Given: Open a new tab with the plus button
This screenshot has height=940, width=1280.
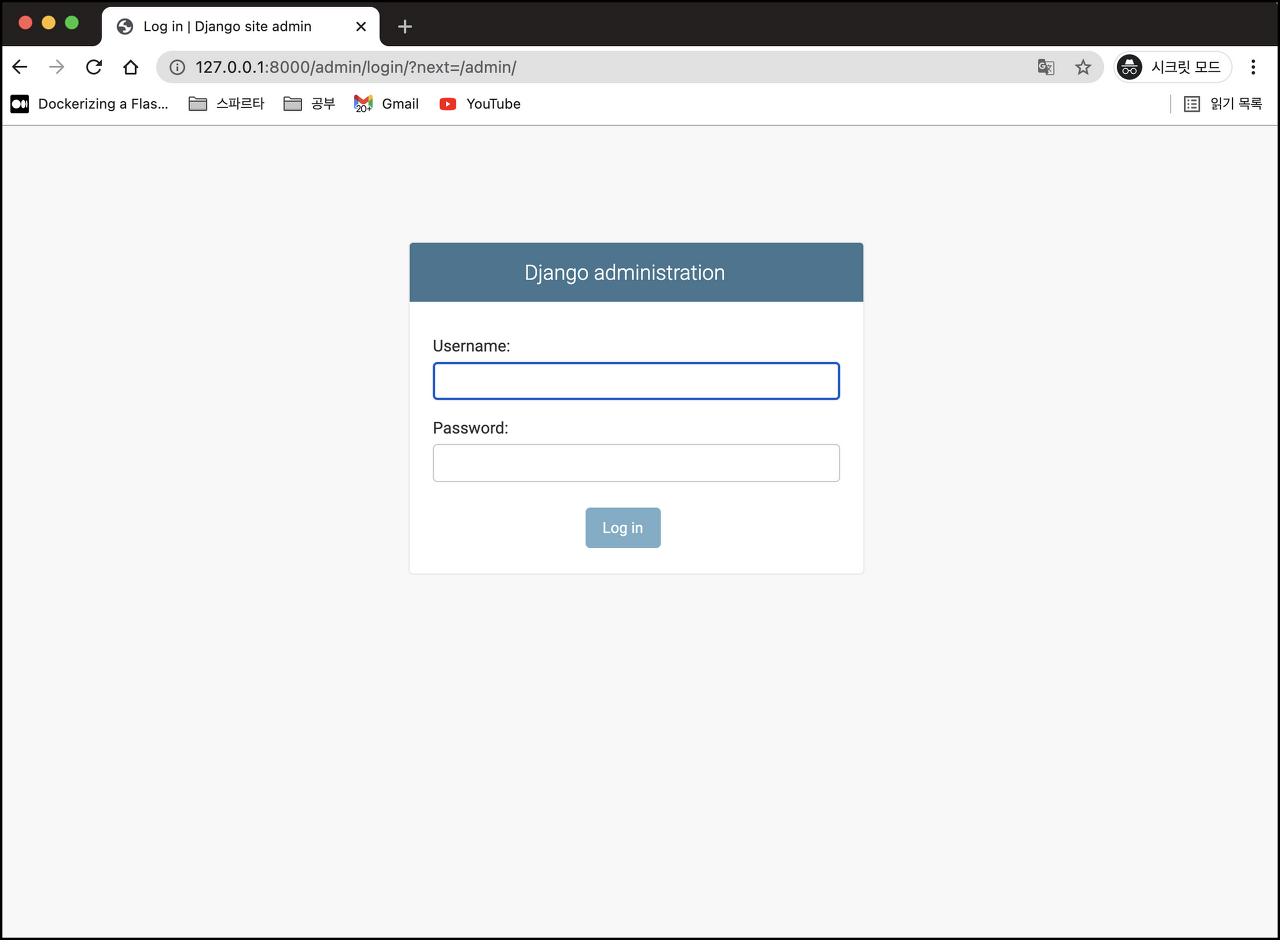Looking at the screenshot, I should pos(405,27).
